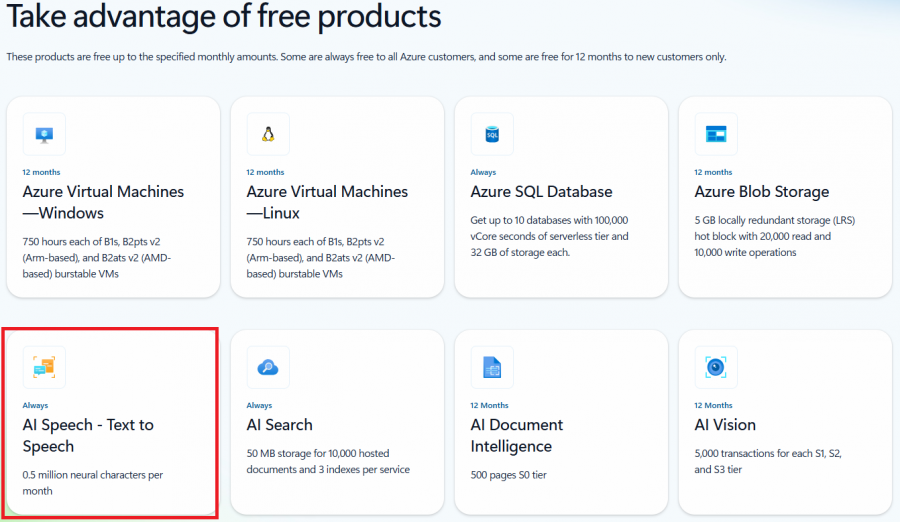
Task: Click the Windows Virtual Machines monitor icon
Action: click(x=44, y=134)
